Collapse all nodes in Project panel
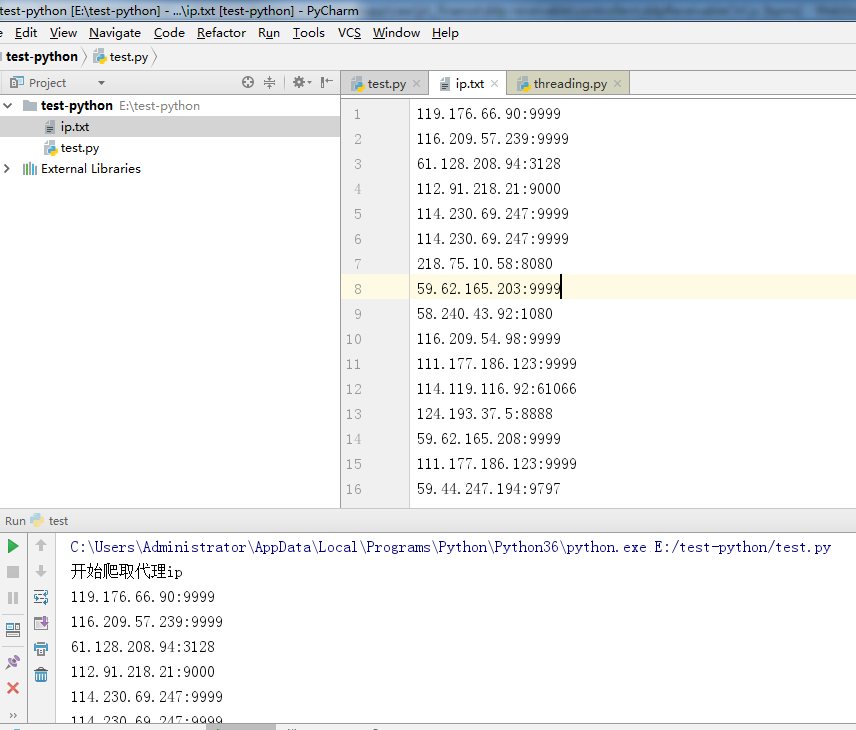This screenshot has height=730, width=856. tap(268, 82)
